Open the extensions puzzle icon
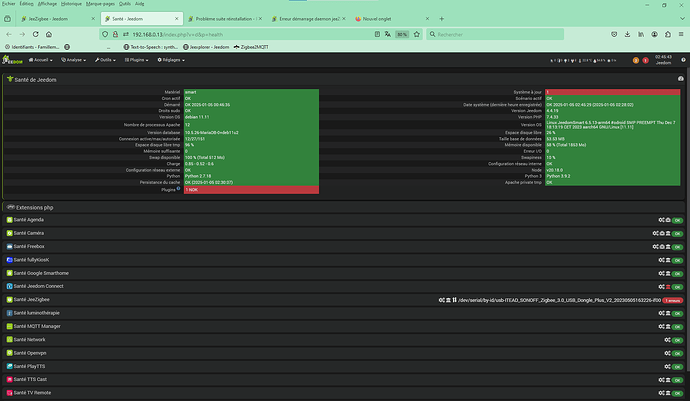690x401 pixels. [x=668, y=34]
